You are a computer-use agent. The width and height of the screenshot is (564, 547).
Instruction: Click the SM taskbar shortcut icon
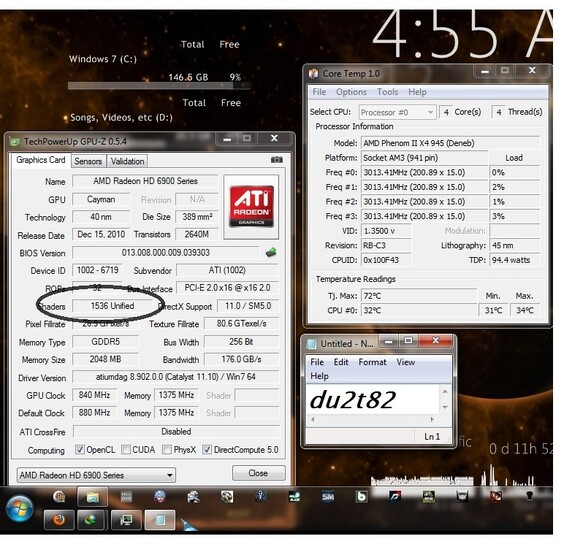328,497
